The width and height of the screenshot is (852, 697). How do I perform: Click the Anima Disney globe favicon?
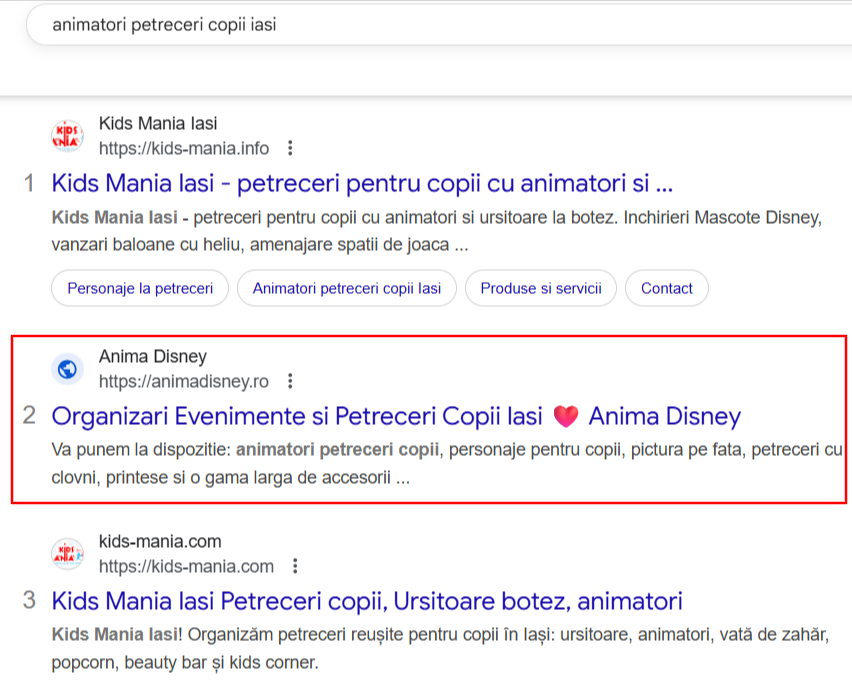click(67, 369)
